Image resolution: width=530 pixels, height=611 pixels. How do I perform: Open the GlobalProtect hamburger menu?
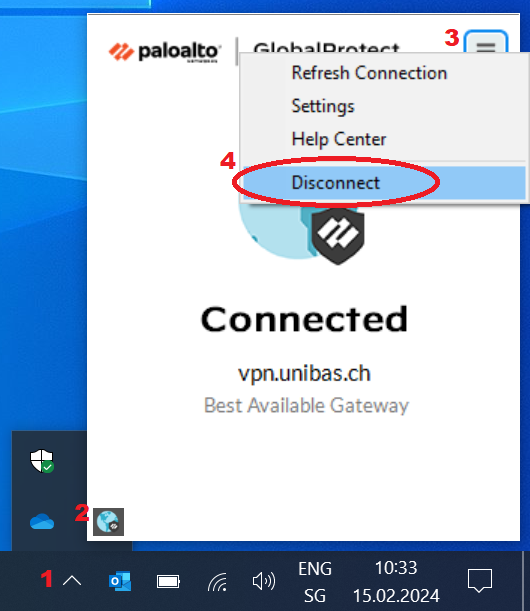coord(486,42)
